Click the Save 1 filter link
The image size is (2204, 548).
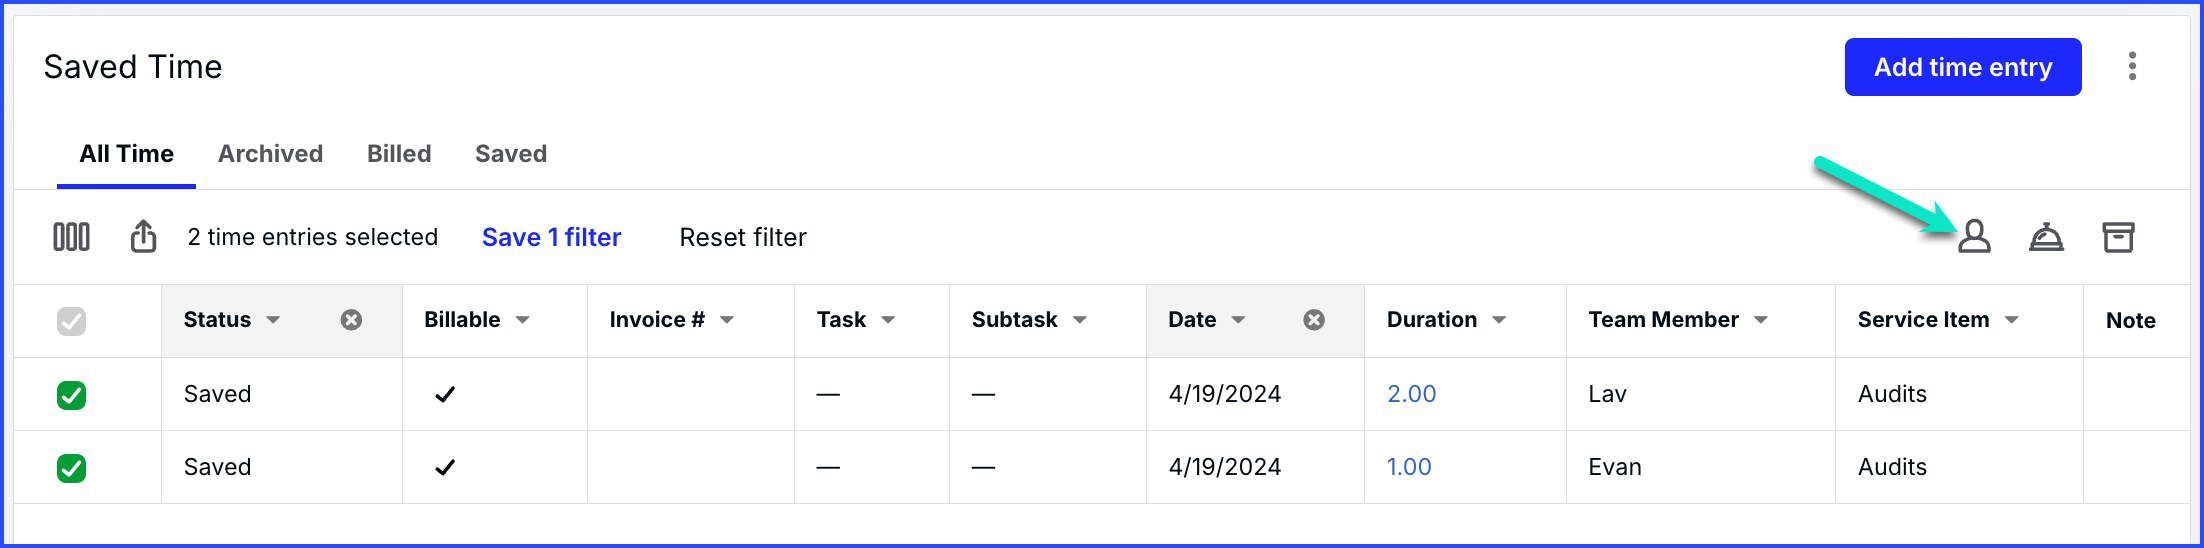551,237
